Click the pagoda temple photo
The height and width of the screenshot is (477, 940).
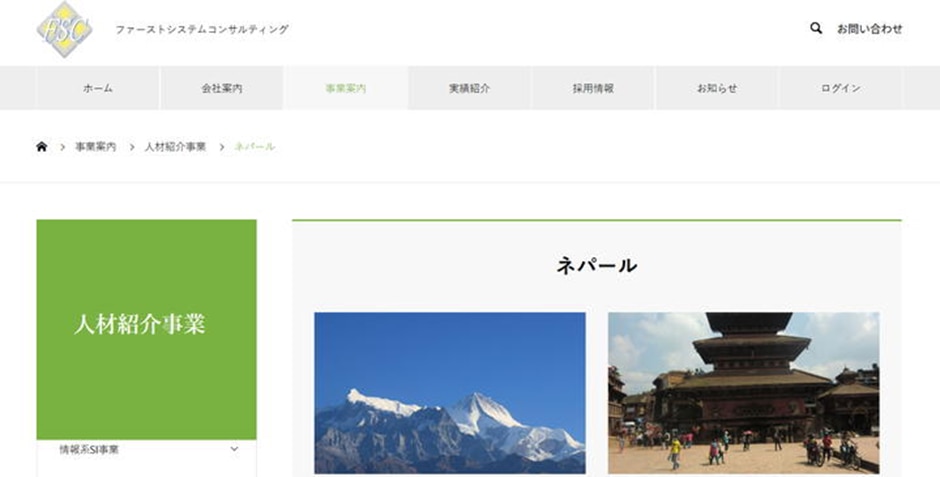743,392
